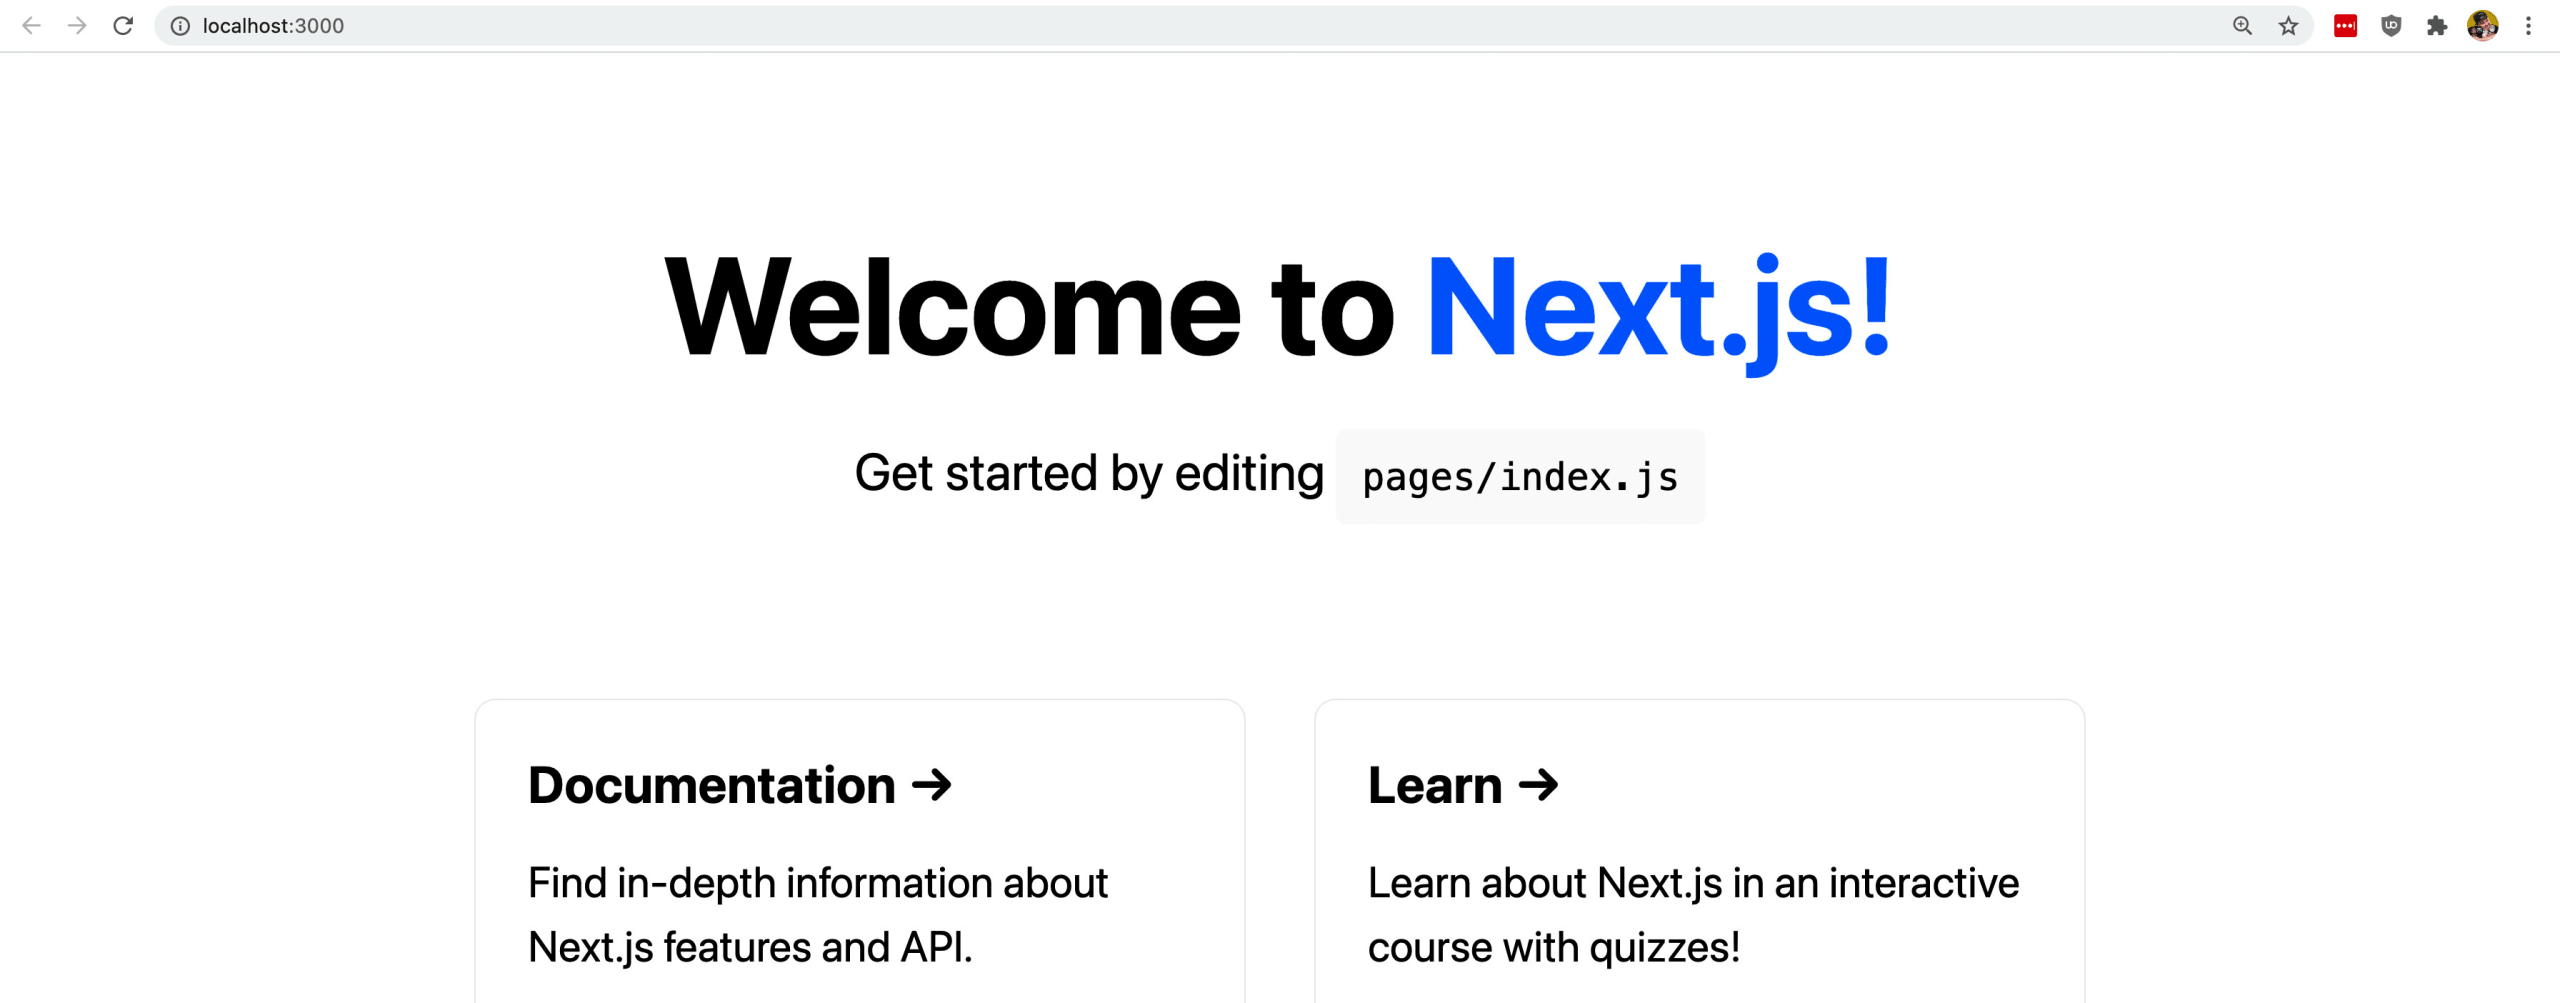2560x1003 pixels.
Task: Bookmark this page with the star icon
Action: [x=2288, y=26]
